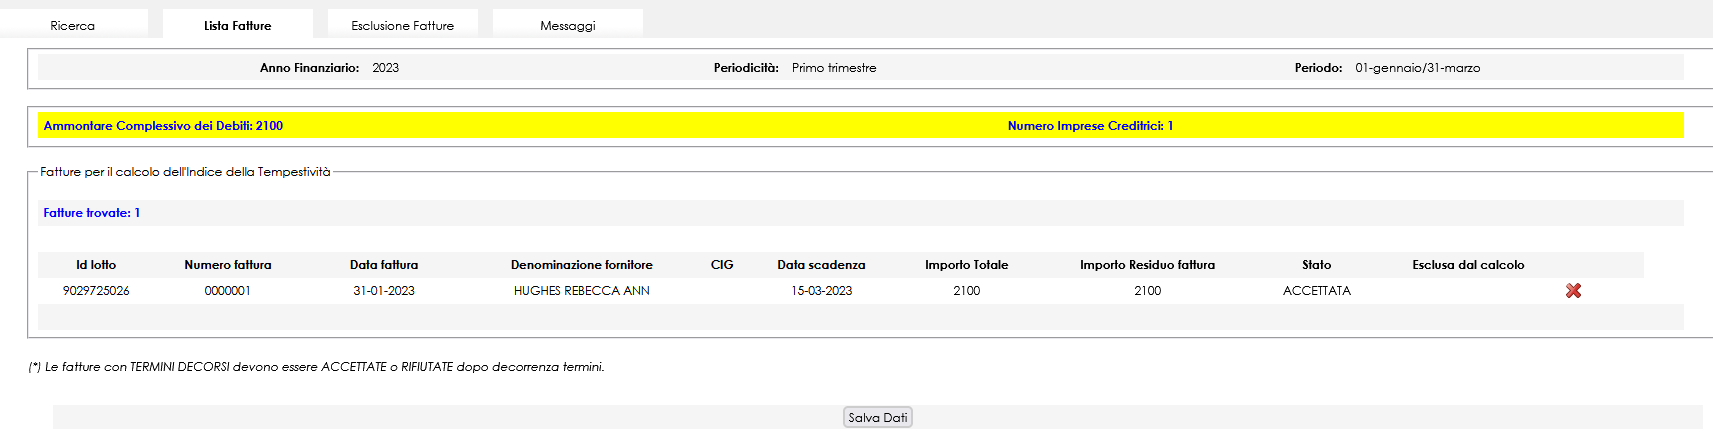Select the Importo Residuo fattura header
The image size is (1713, 436).
point(1147,265)
